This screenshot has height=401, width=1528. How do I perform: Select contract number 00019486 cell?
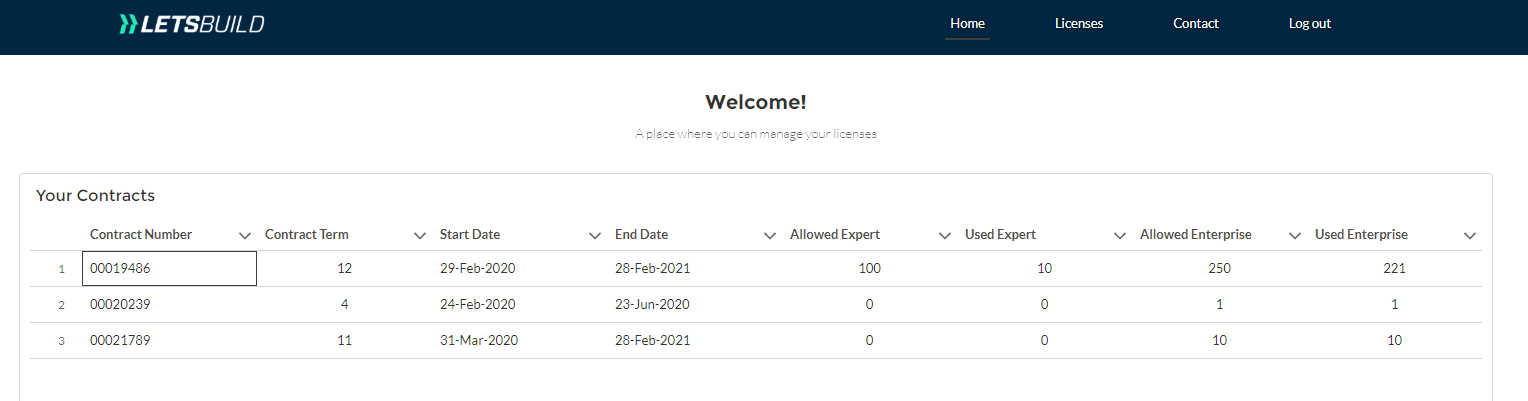coord(169,268)
